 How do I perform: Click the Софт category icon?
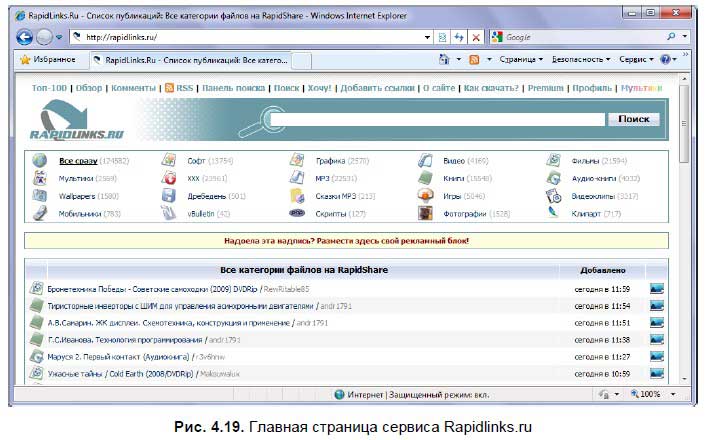[x=169, y=160]
